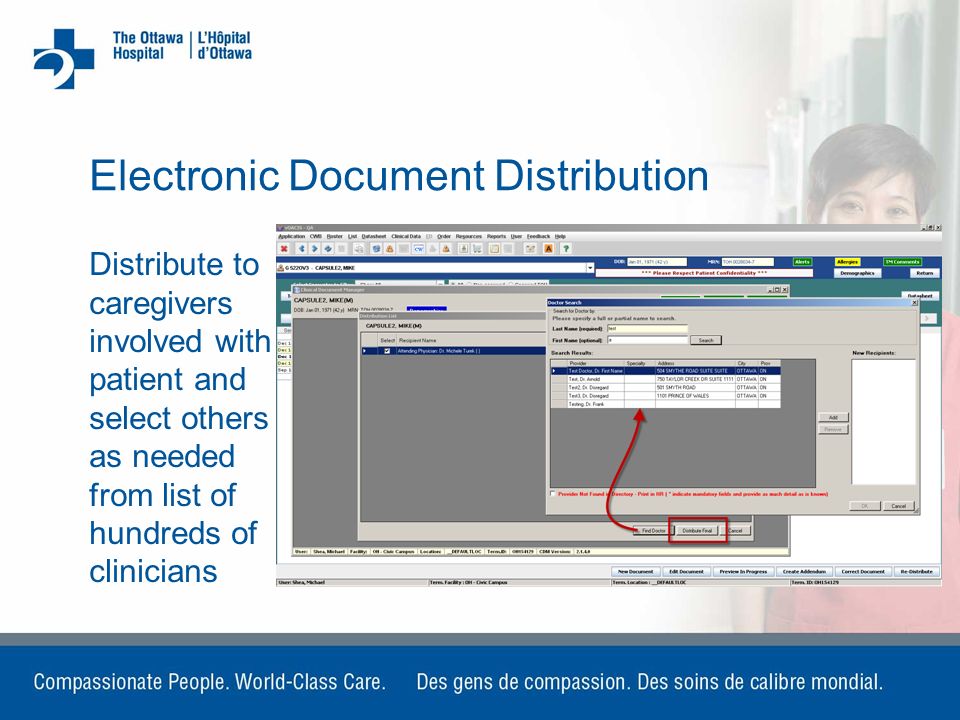Screen dimensions: 960x720
Task: Click the CW toolbar icon
Action: [x=419, y=249]
